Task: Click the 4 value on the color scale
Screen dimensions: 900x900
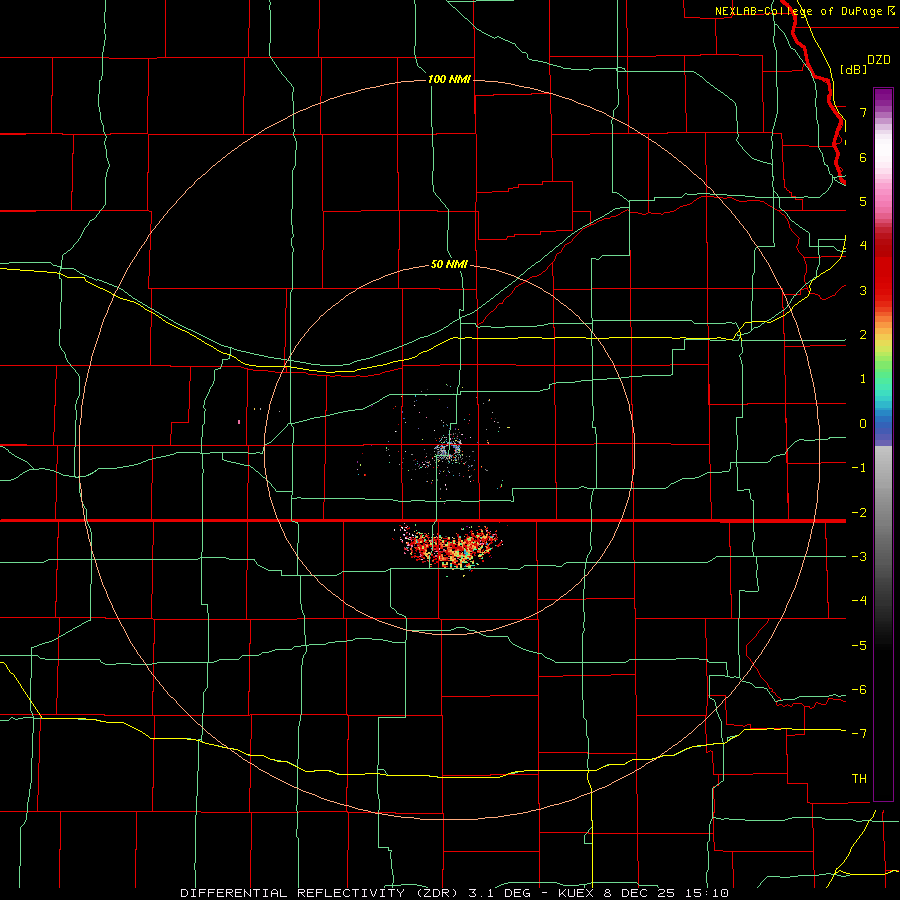Action: [x=863, y=246]
